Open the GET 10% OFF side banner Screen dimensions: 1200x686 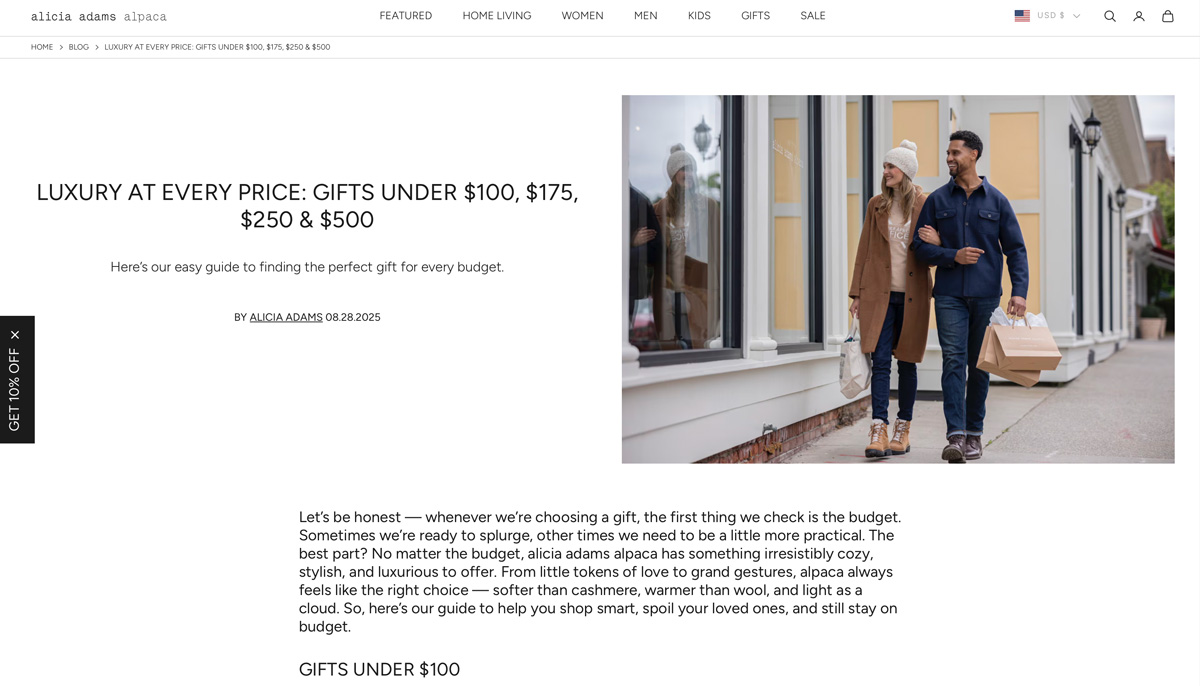(15, 390)
